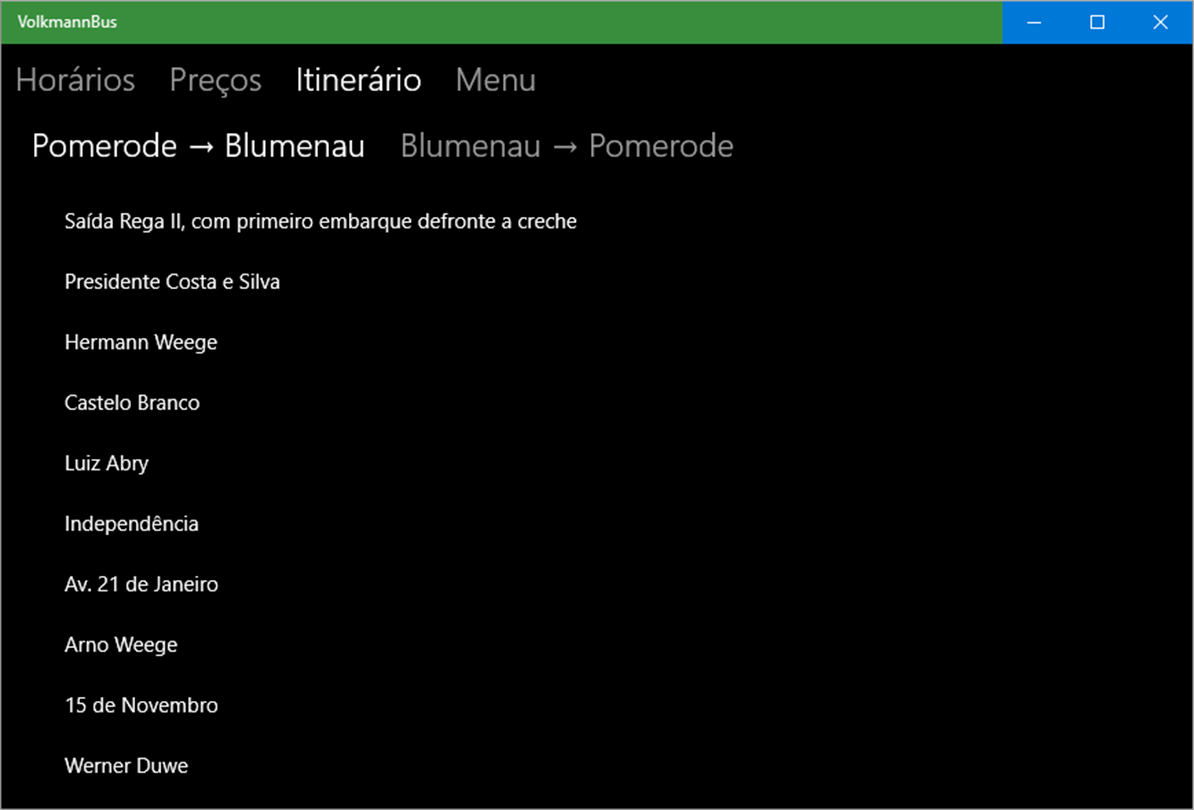This screenshot has height=810, width=1194.
Task: Switch to Blumenau → Pomerode route
Action: [566, 146]
